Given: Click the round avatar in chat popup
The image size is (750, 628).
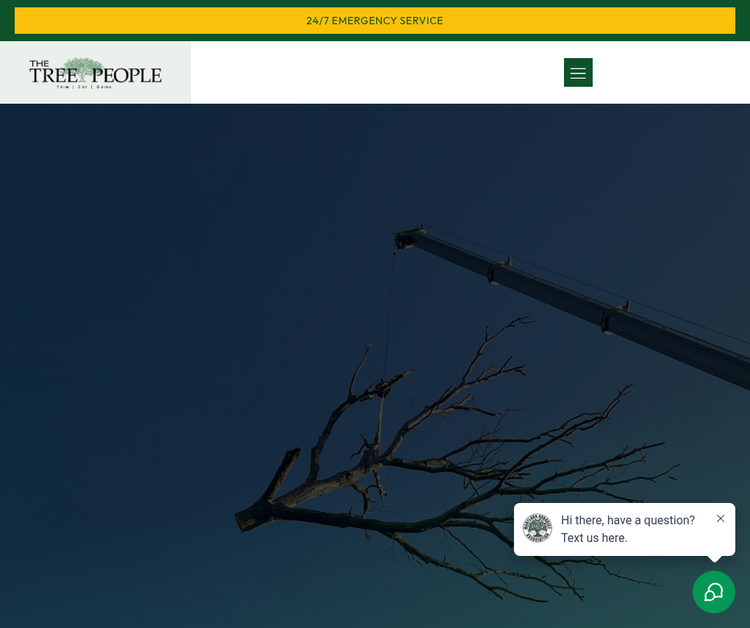Looking at the screenshot, I should (537, 528).
